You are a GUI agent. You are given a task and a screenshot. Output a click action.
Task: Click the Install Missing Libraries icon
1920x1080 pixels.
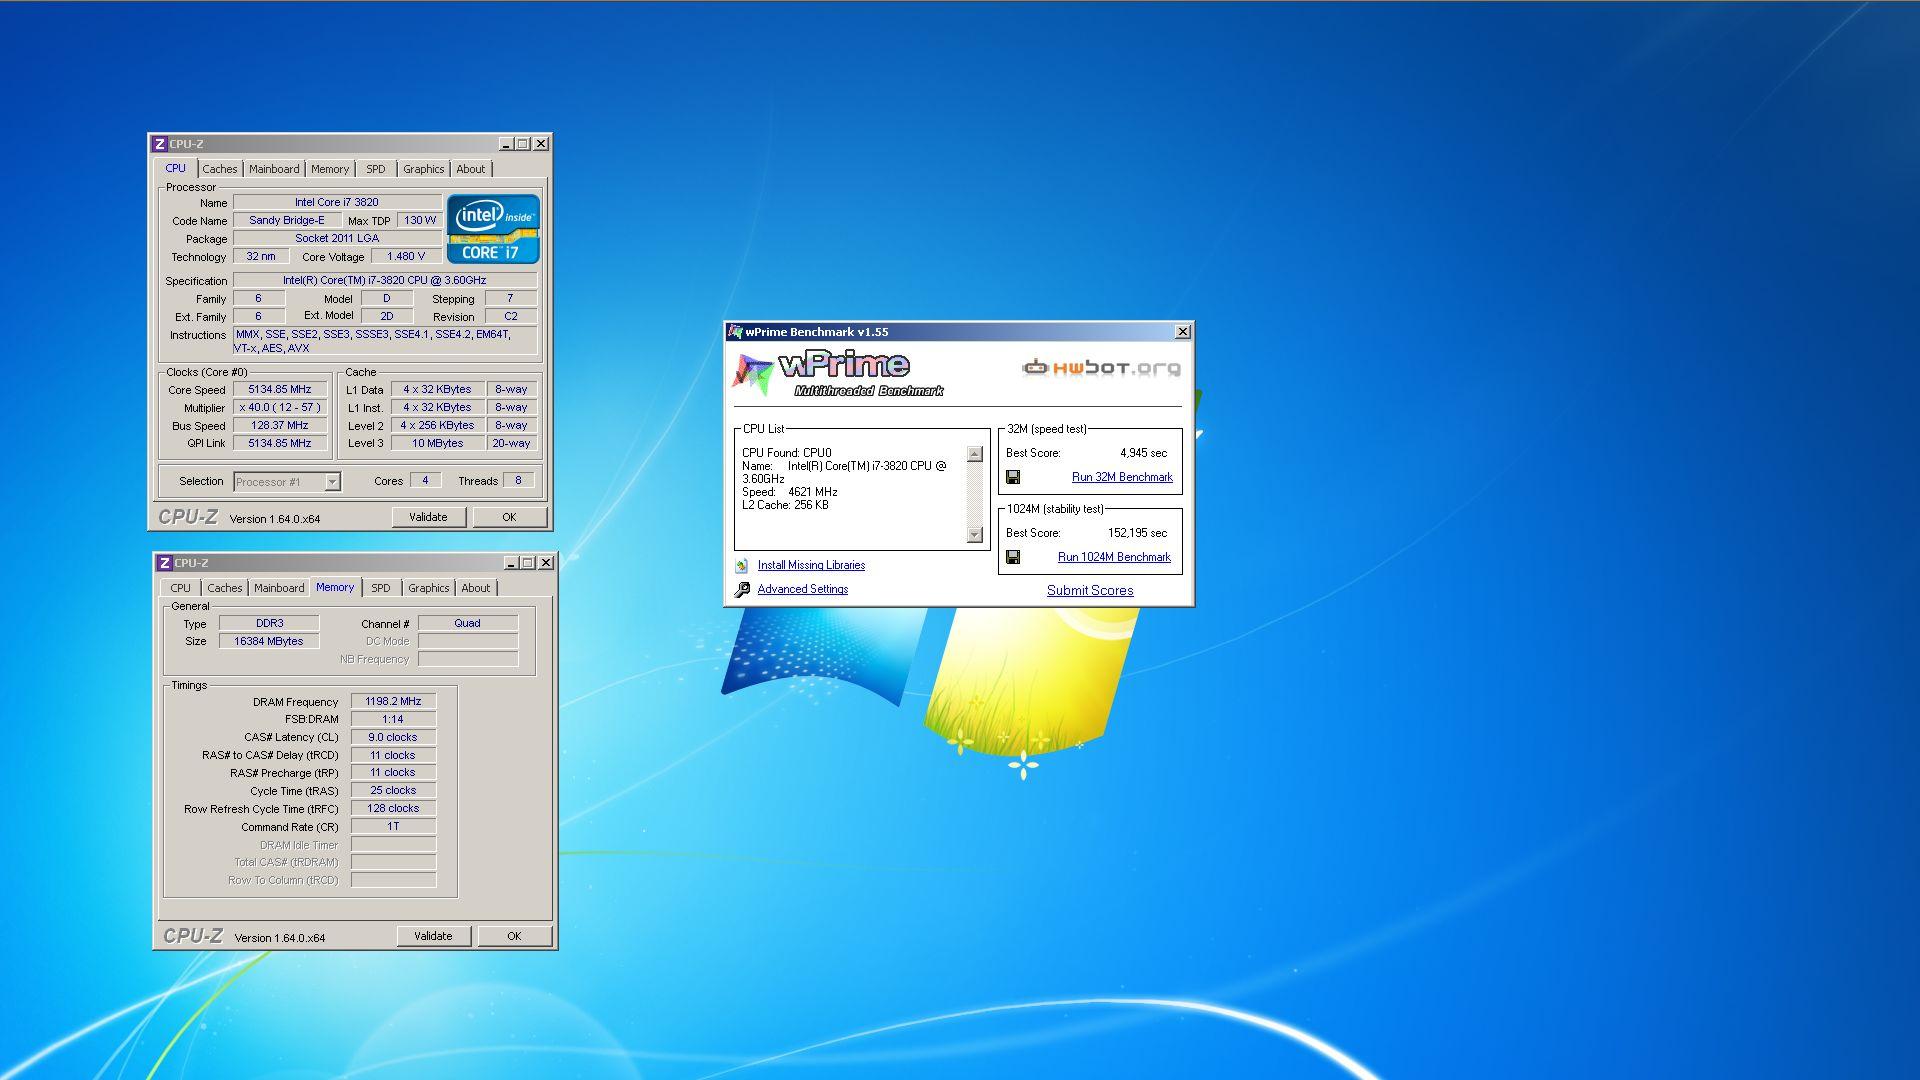click(x=742, y=565)
